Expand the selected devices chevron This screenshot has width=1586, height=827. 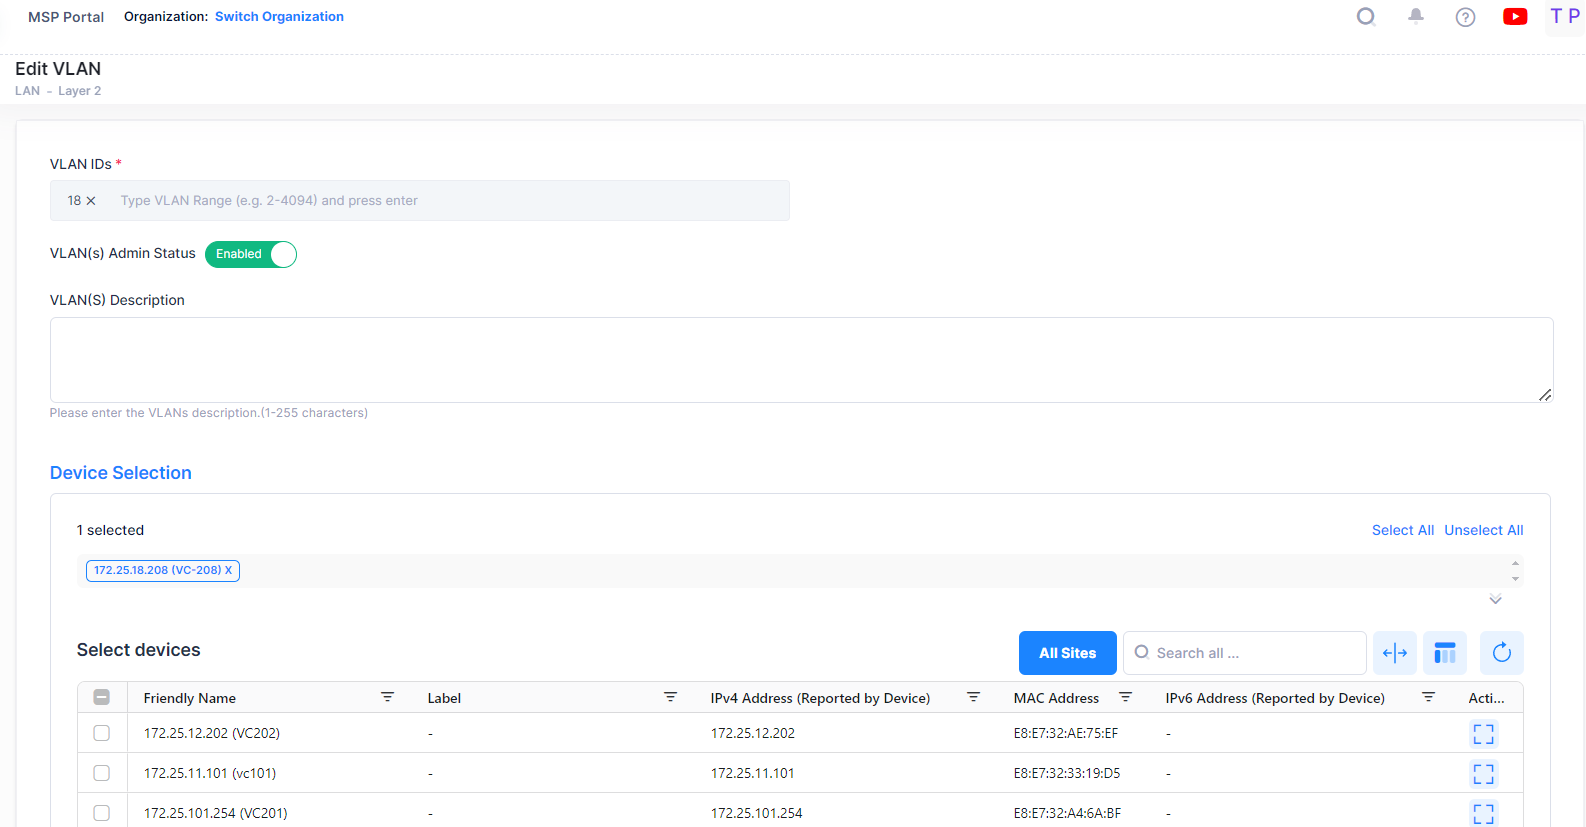tap(1495, 600)
